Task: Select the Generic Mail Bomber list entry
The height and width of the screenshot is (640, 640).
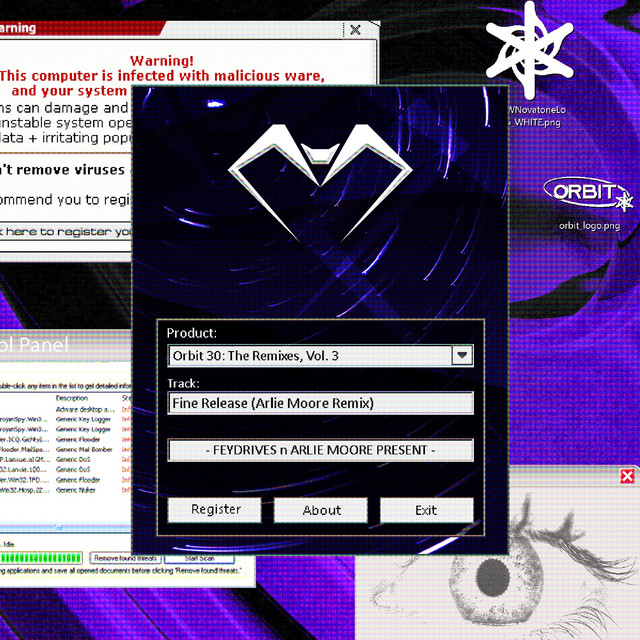Action: click(x=85, y=449)
